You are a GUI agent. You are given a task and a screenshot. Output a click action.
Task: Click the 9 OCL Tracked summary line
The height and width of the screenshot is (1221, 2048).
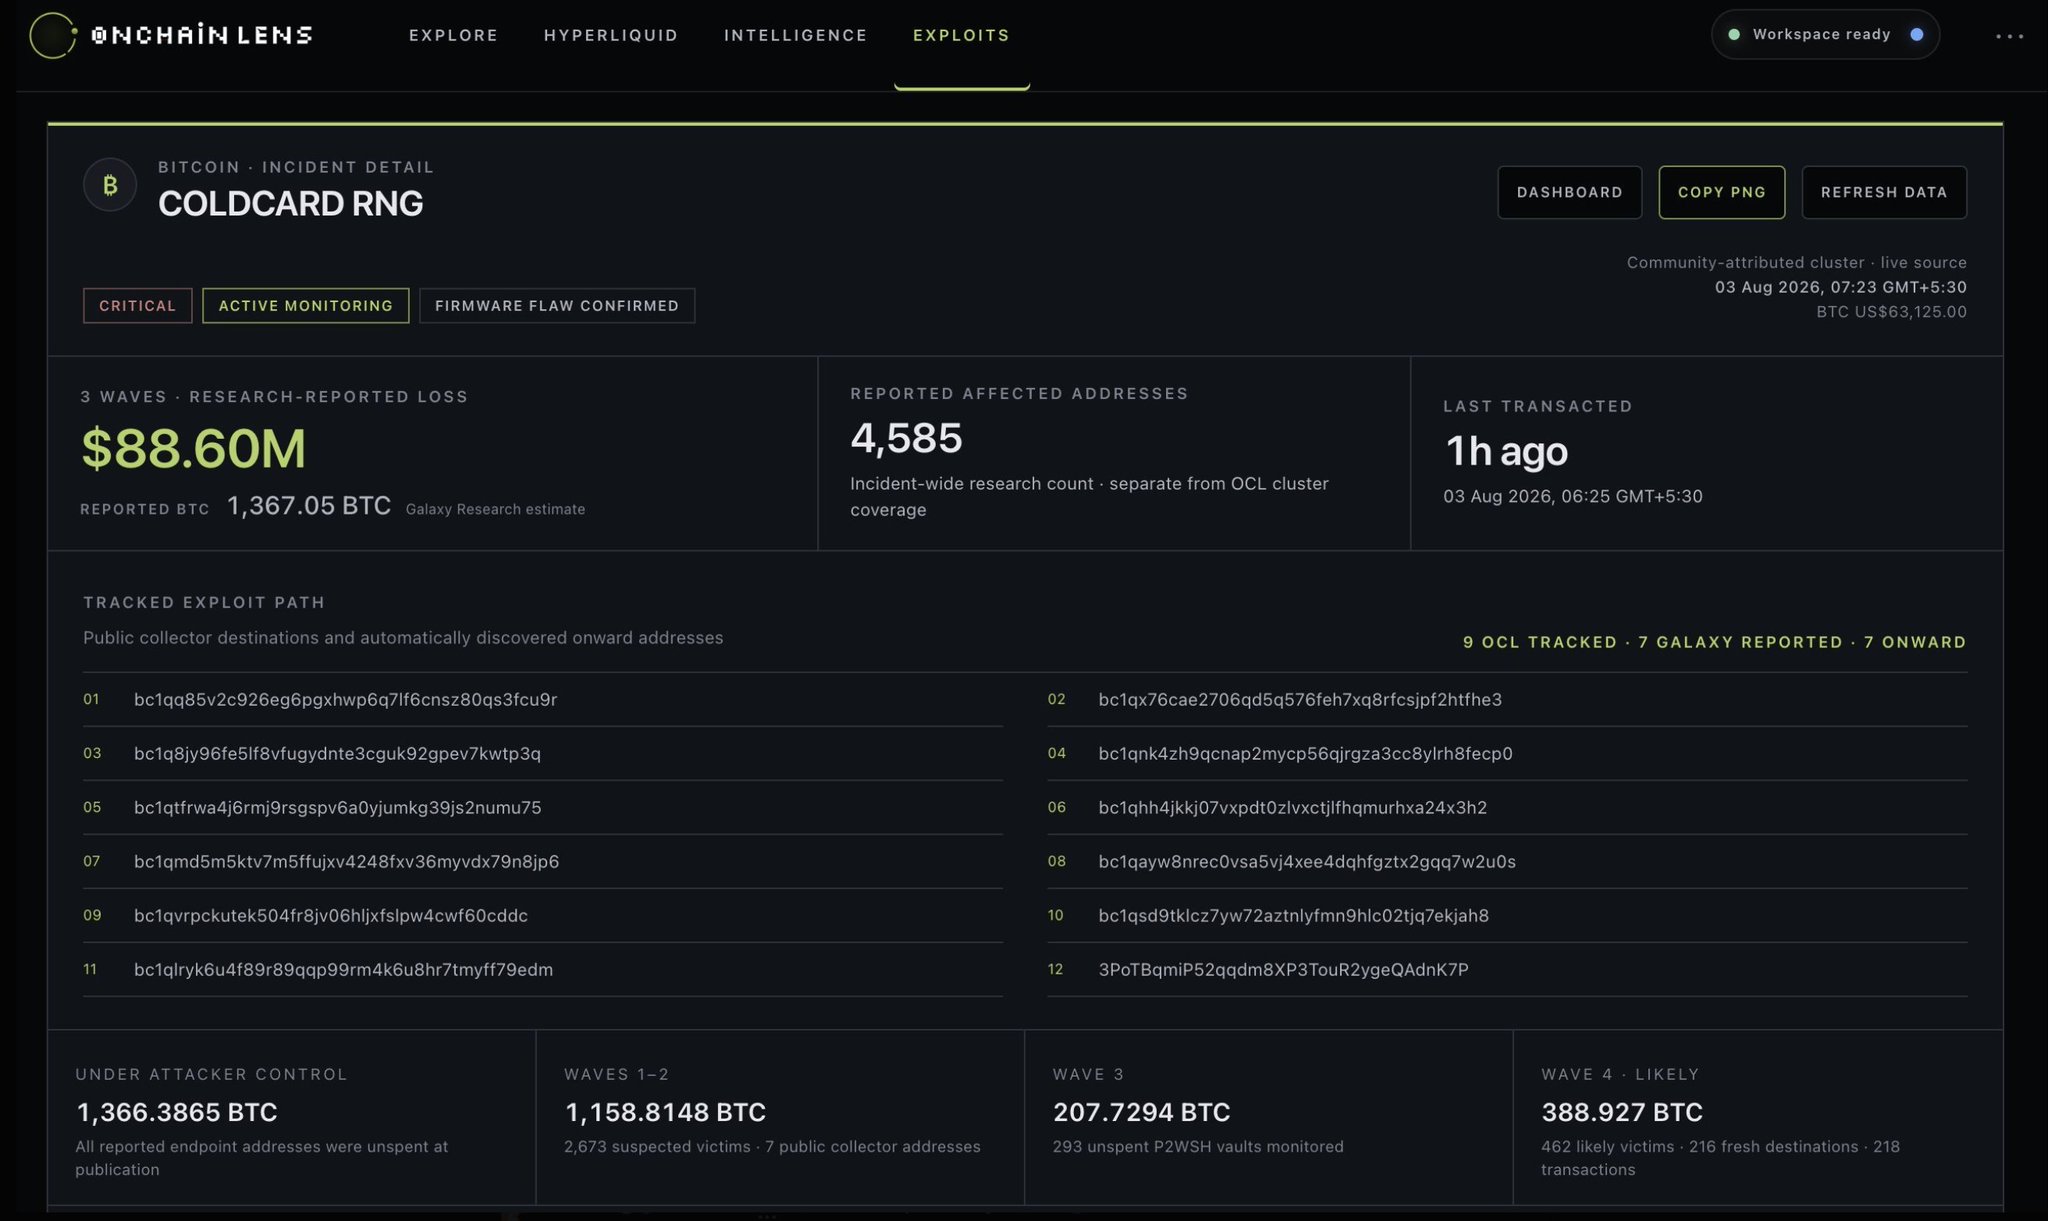tap(1715, 642)
